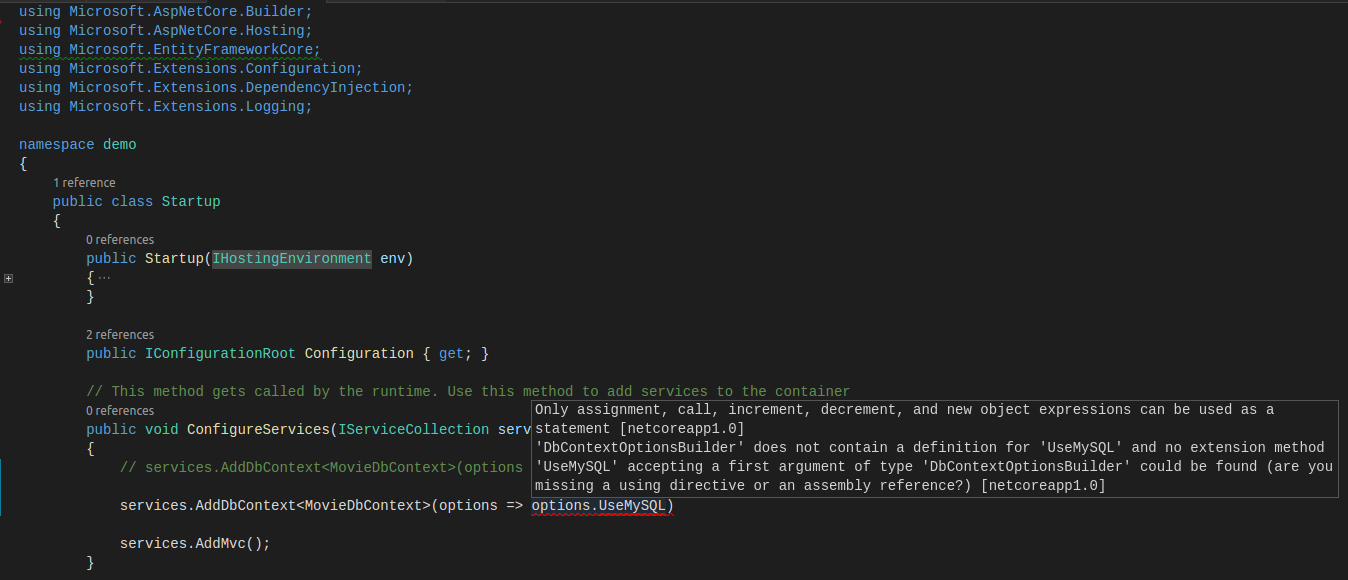This screenshot has height=580, width=1348.
Task: Click the Microsoft.Extensions.Logging using directive
Action: pyautogui.click(x=166, y=106)
